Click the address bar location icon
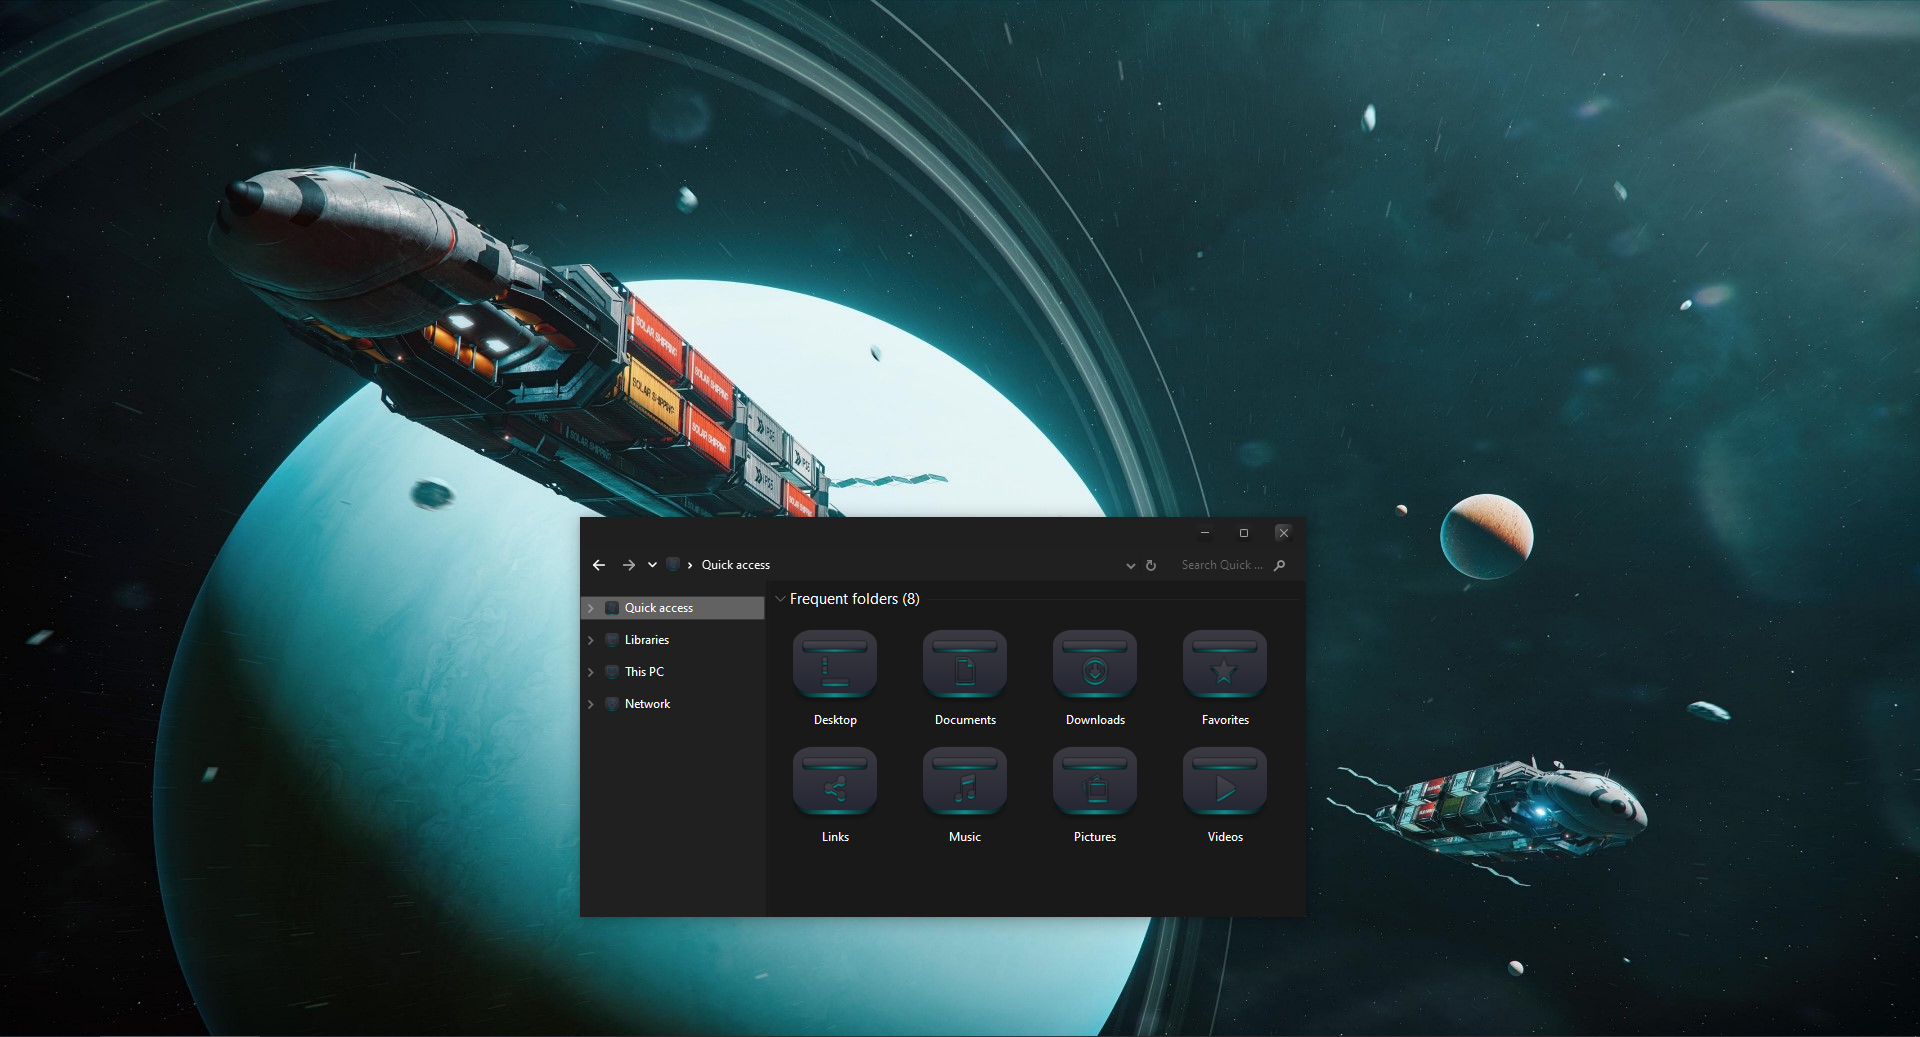Viewport: 1920px width, 1037px height. click(673, 565)
